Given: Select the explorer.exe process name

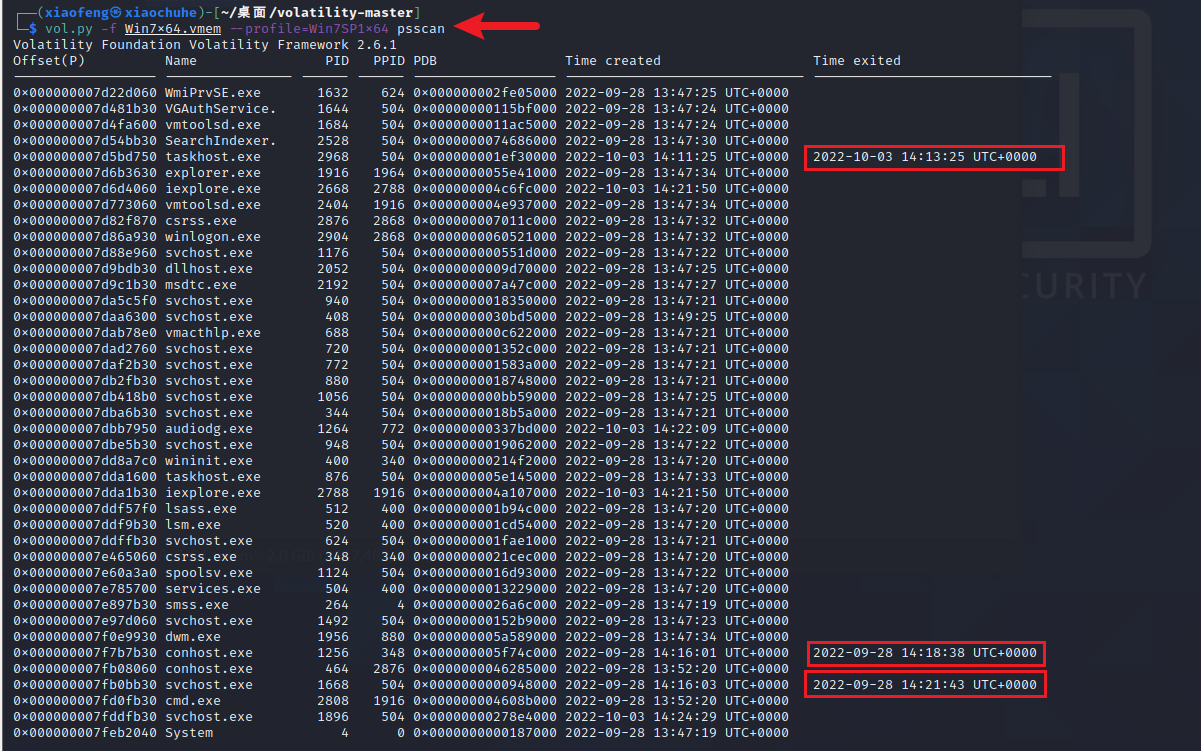Looking at the screenshot, I should coord(213,173).
